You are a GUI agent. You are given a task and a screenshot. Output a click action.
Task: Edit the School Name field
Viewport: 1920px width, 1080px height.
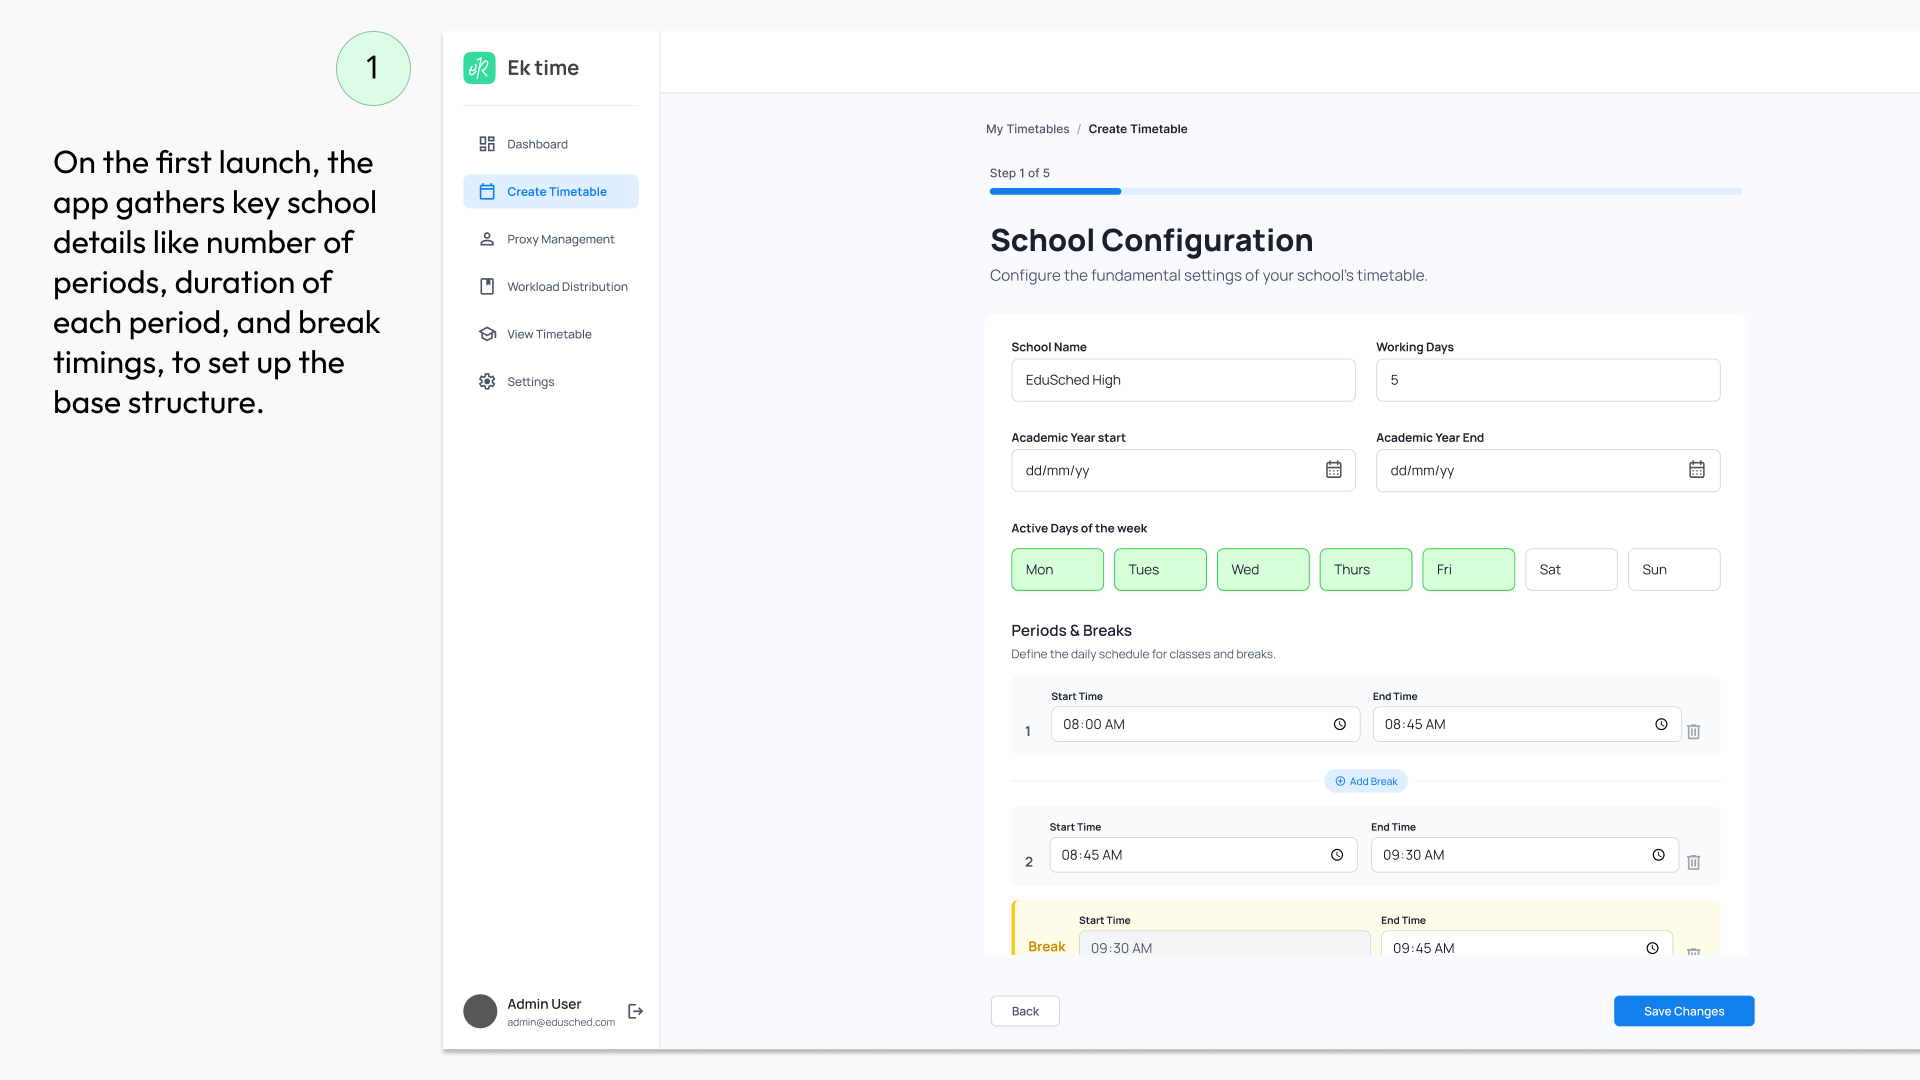click(1183, 380)
